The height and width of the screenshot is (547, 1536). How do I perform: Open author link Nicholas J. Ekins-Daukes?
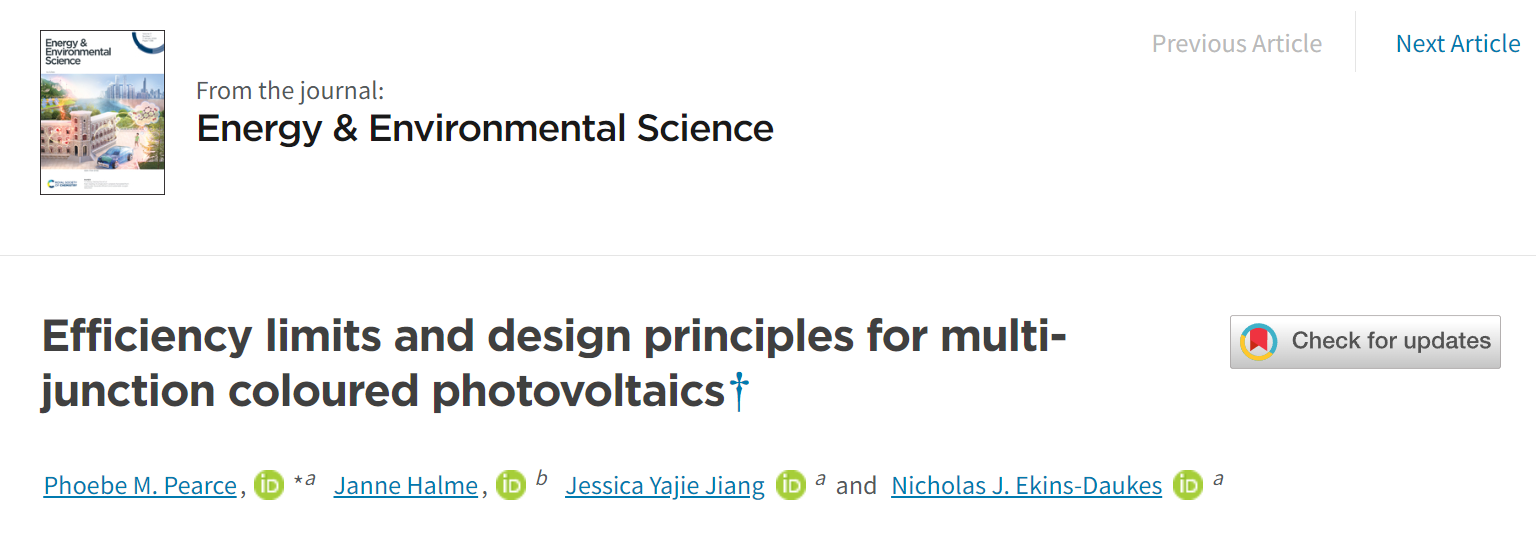[x=1026, y=486]
